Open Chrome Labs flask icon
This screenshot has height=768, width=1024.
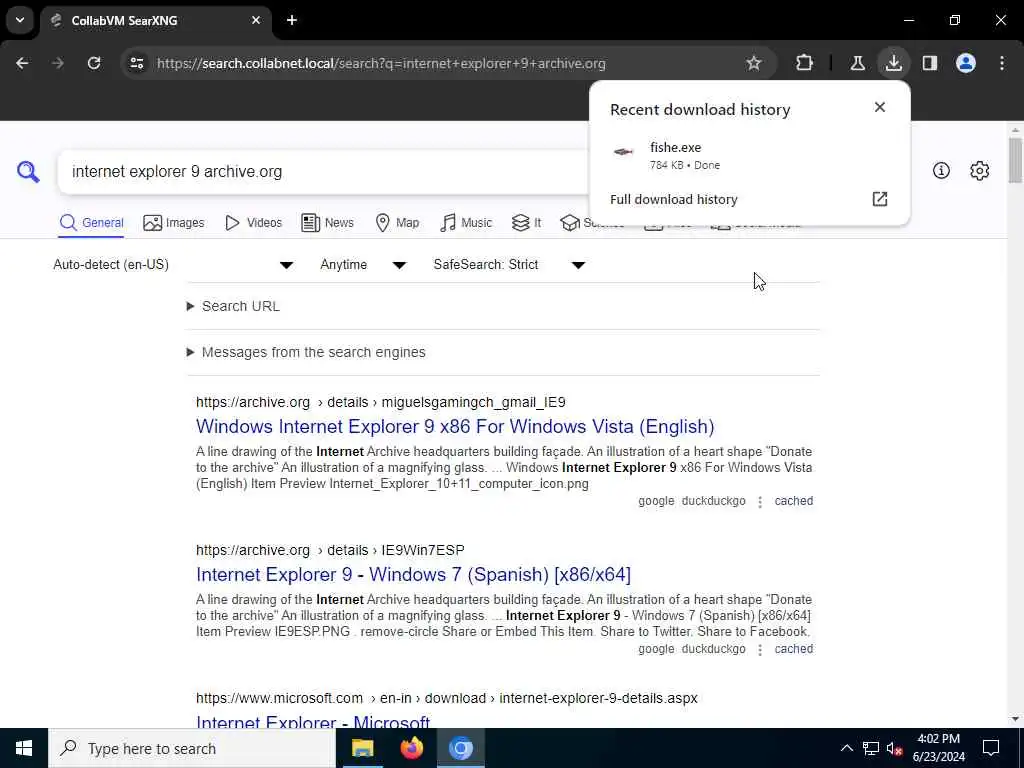857,63
